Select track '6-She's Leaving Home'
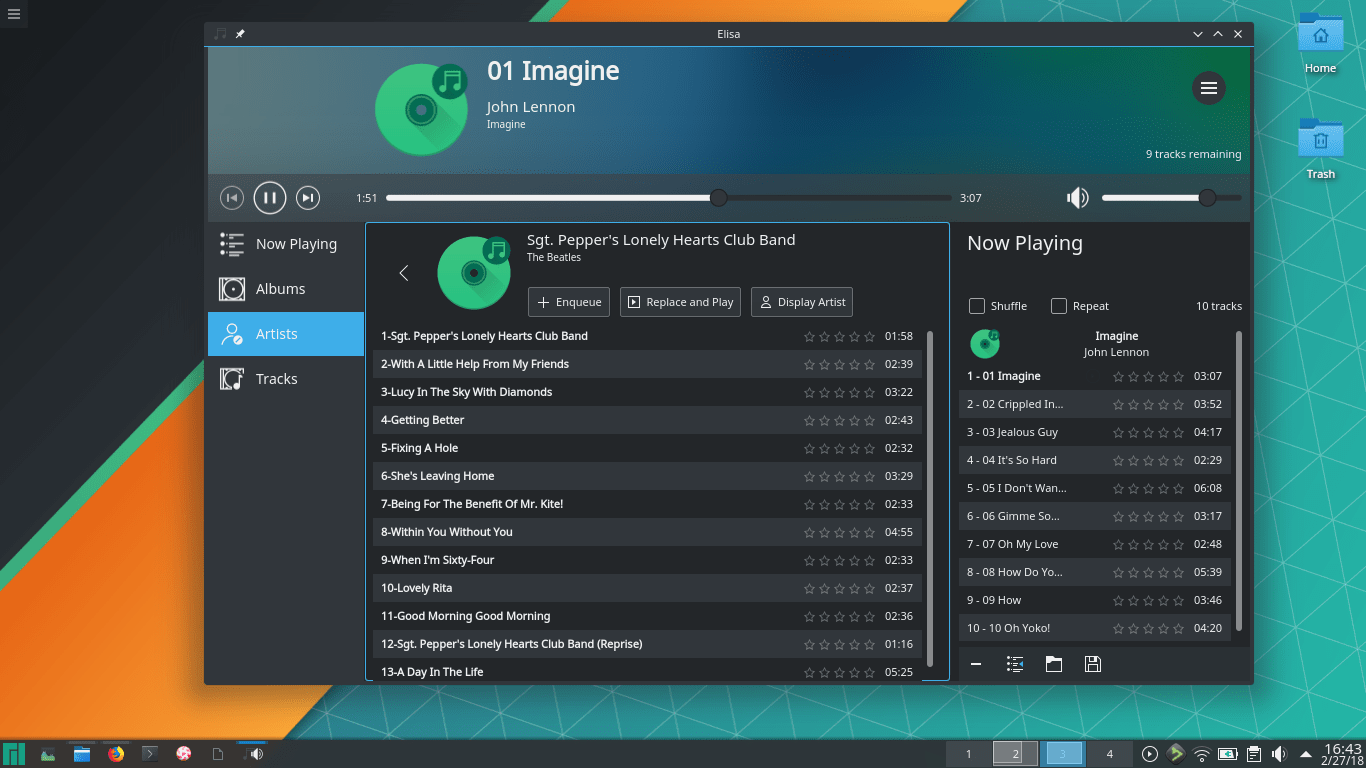Image resolution: width=1366 pixels, height=768 pixels. [x=648, y=476]
